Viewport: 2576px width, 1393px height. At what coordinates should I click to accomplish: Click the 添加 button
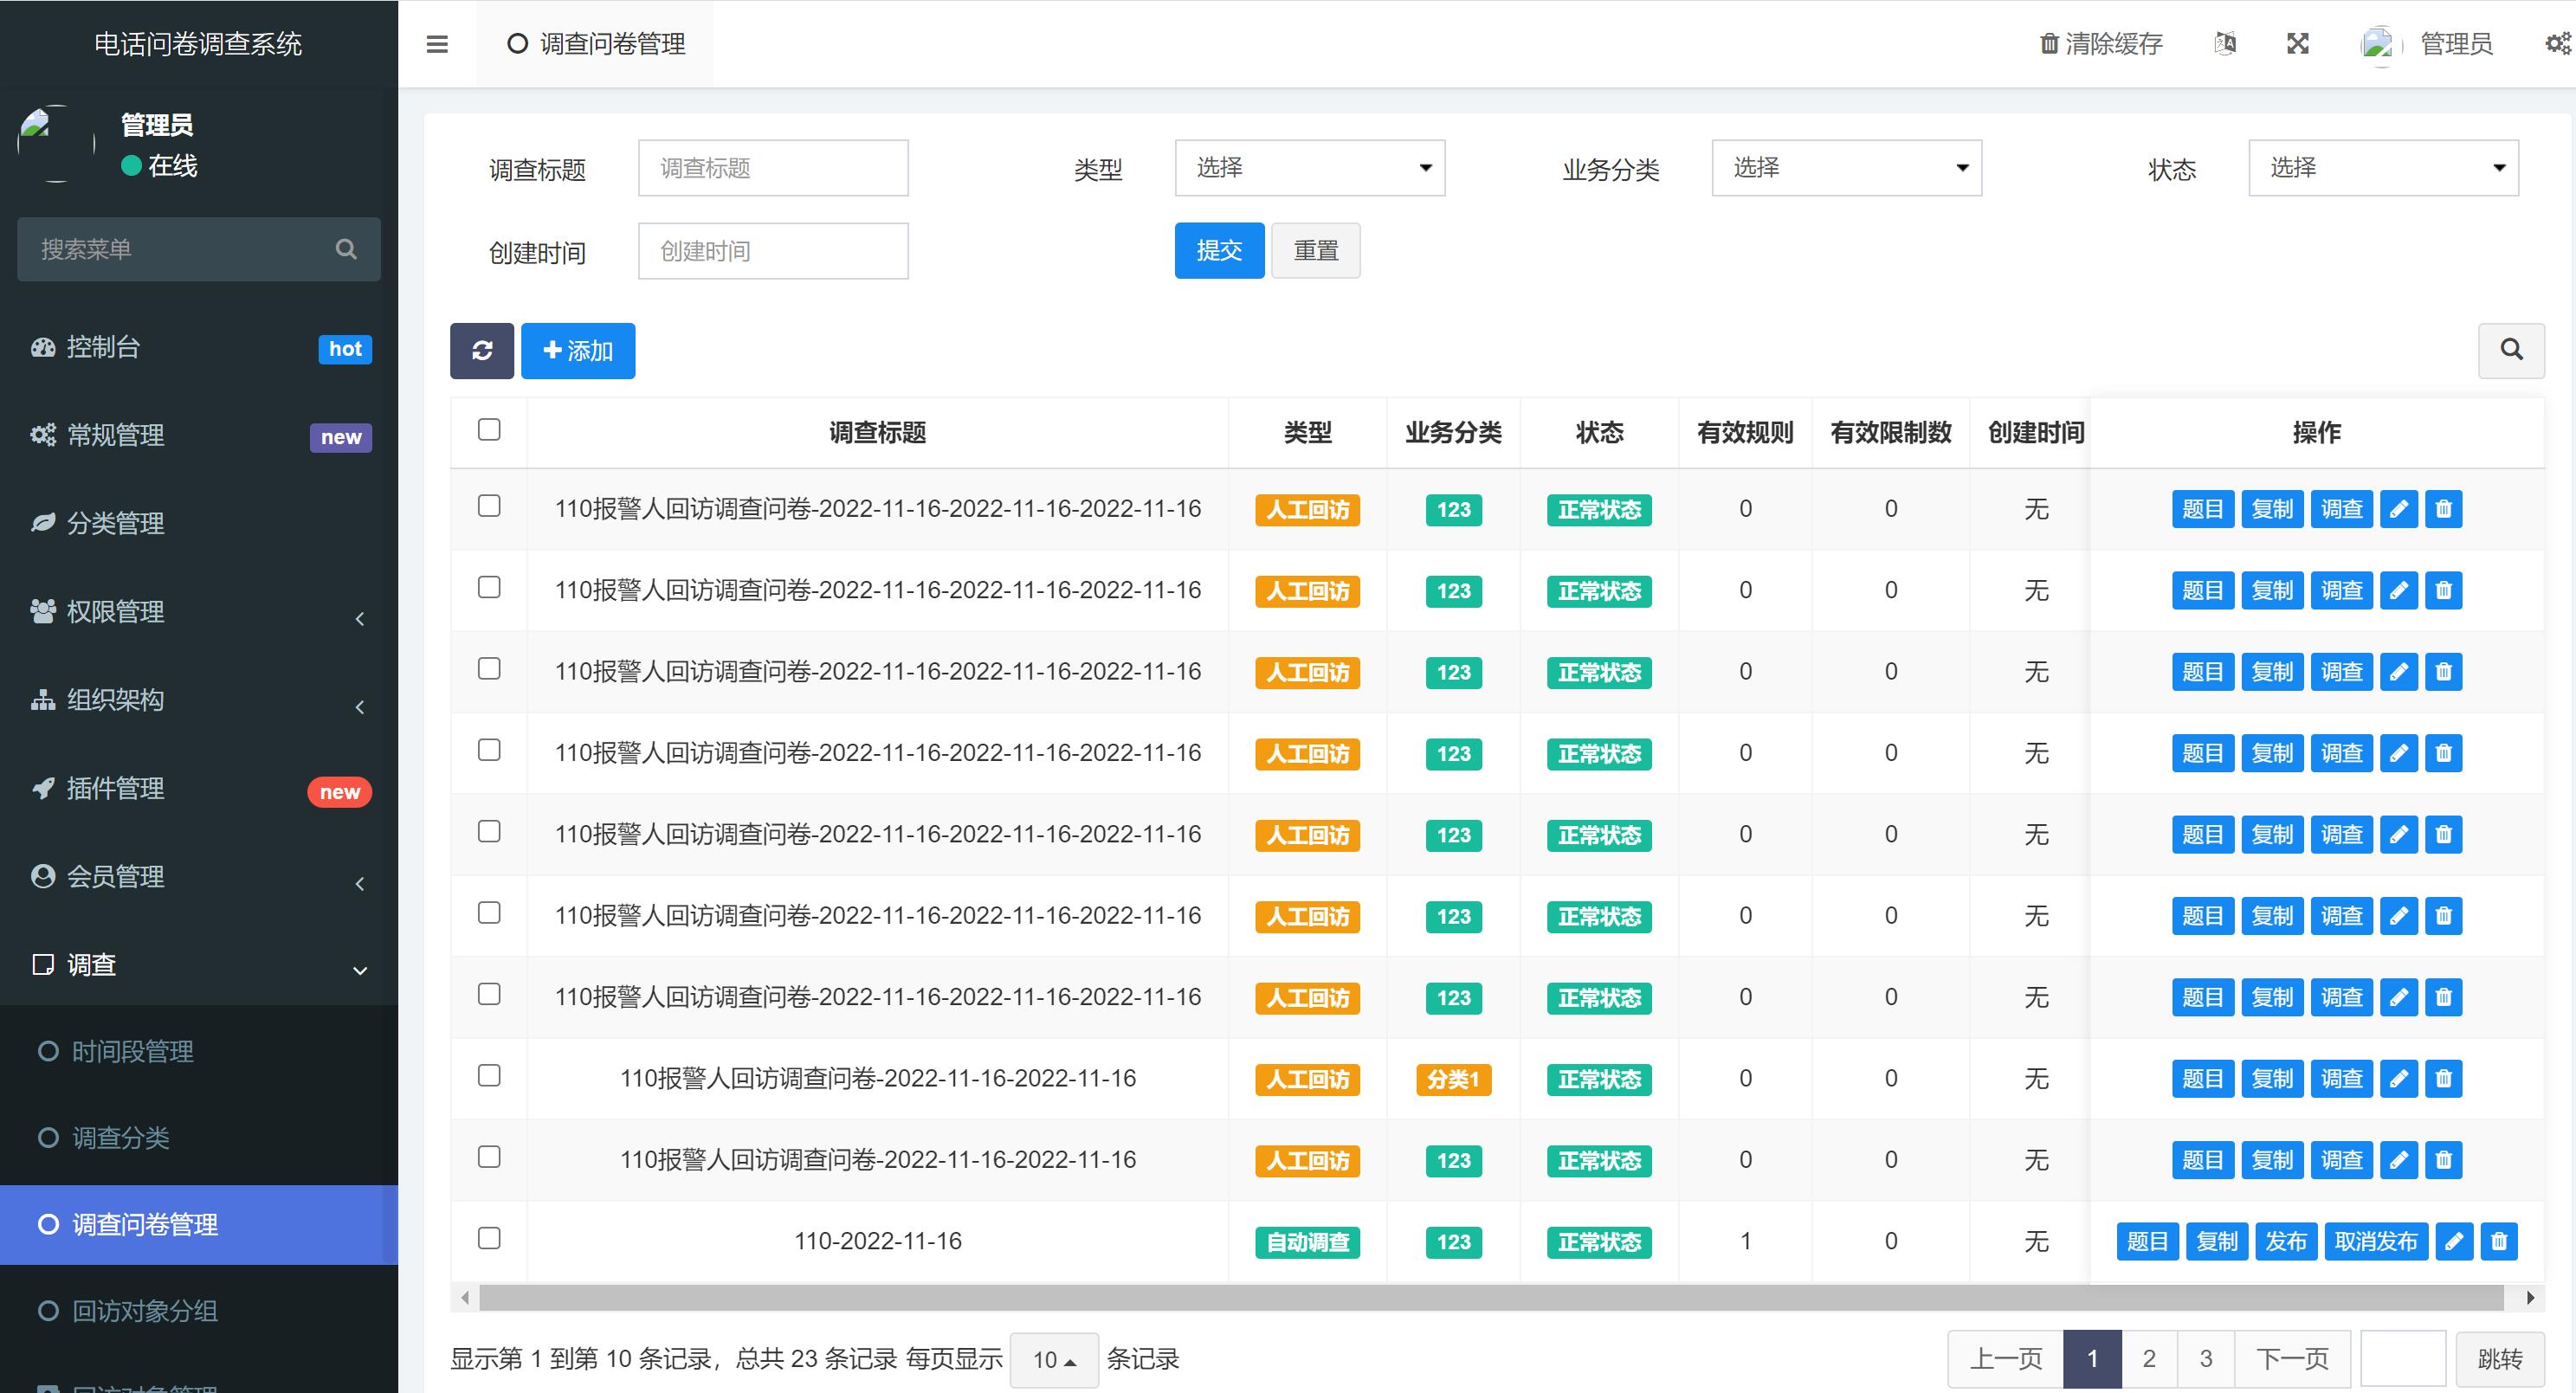coord(578,351)
